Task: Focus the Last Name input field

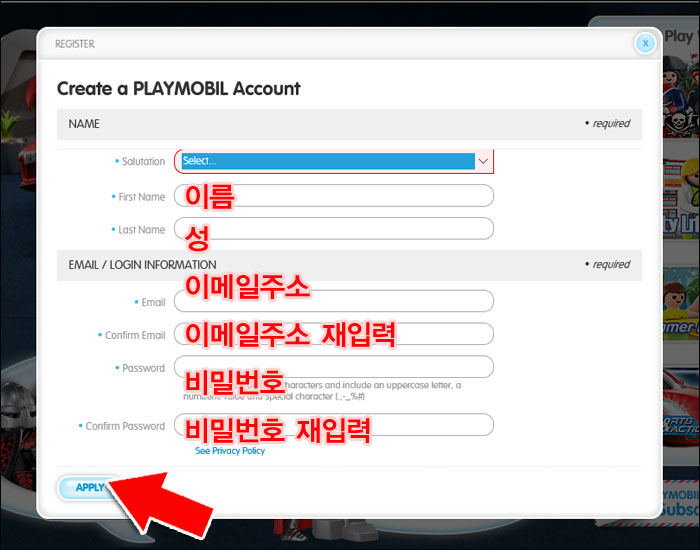Action: [x=334, y=229]
